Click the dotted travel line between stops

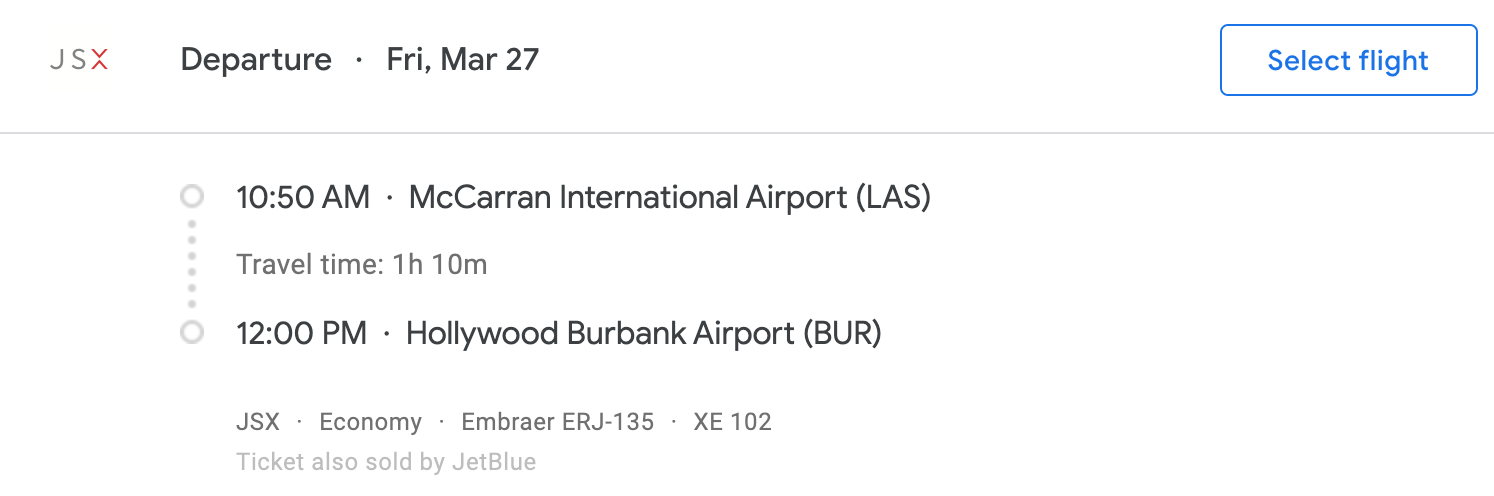click(x=191, y=265)
